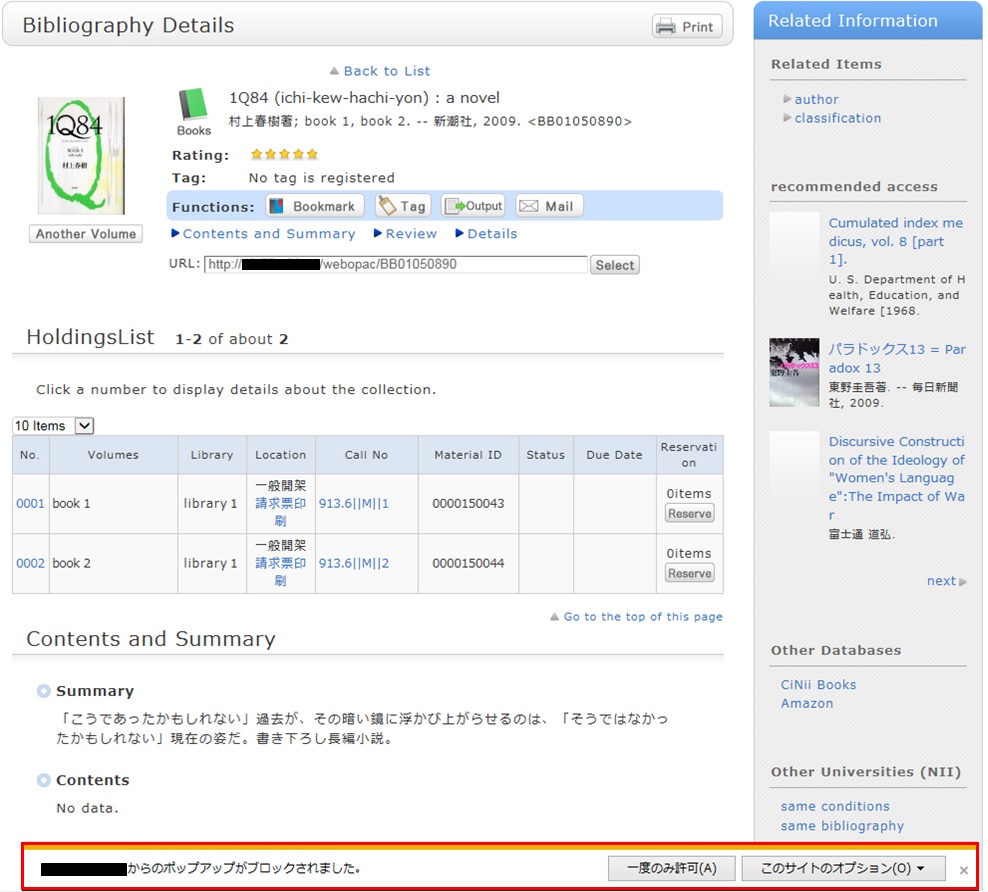Click the green Books material icon
Viewport: 988px width, 892px height.
[193, 106]
